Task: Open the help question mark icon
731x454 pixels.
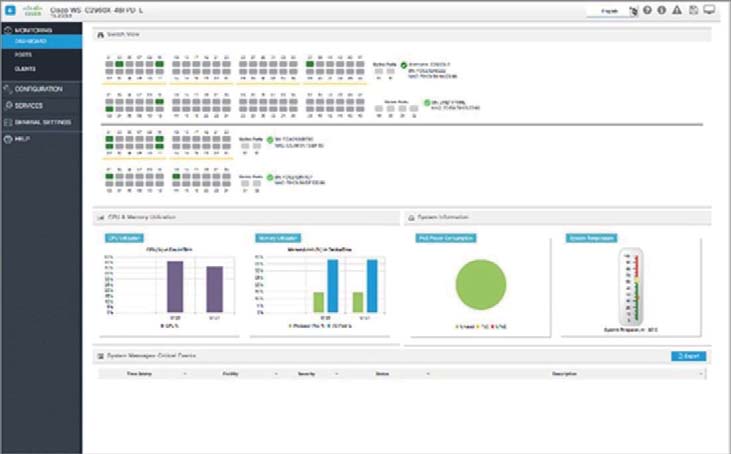Action: (x=647, y=11)
